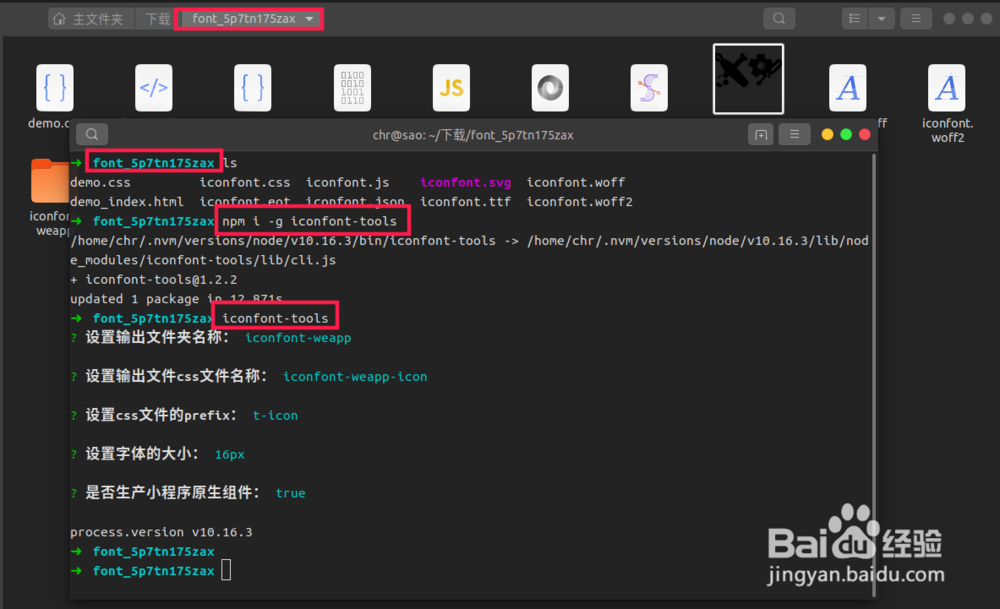Open the demo.css stylesheet file icon
The image size is (1000, 609).
[x=55, y=88]
